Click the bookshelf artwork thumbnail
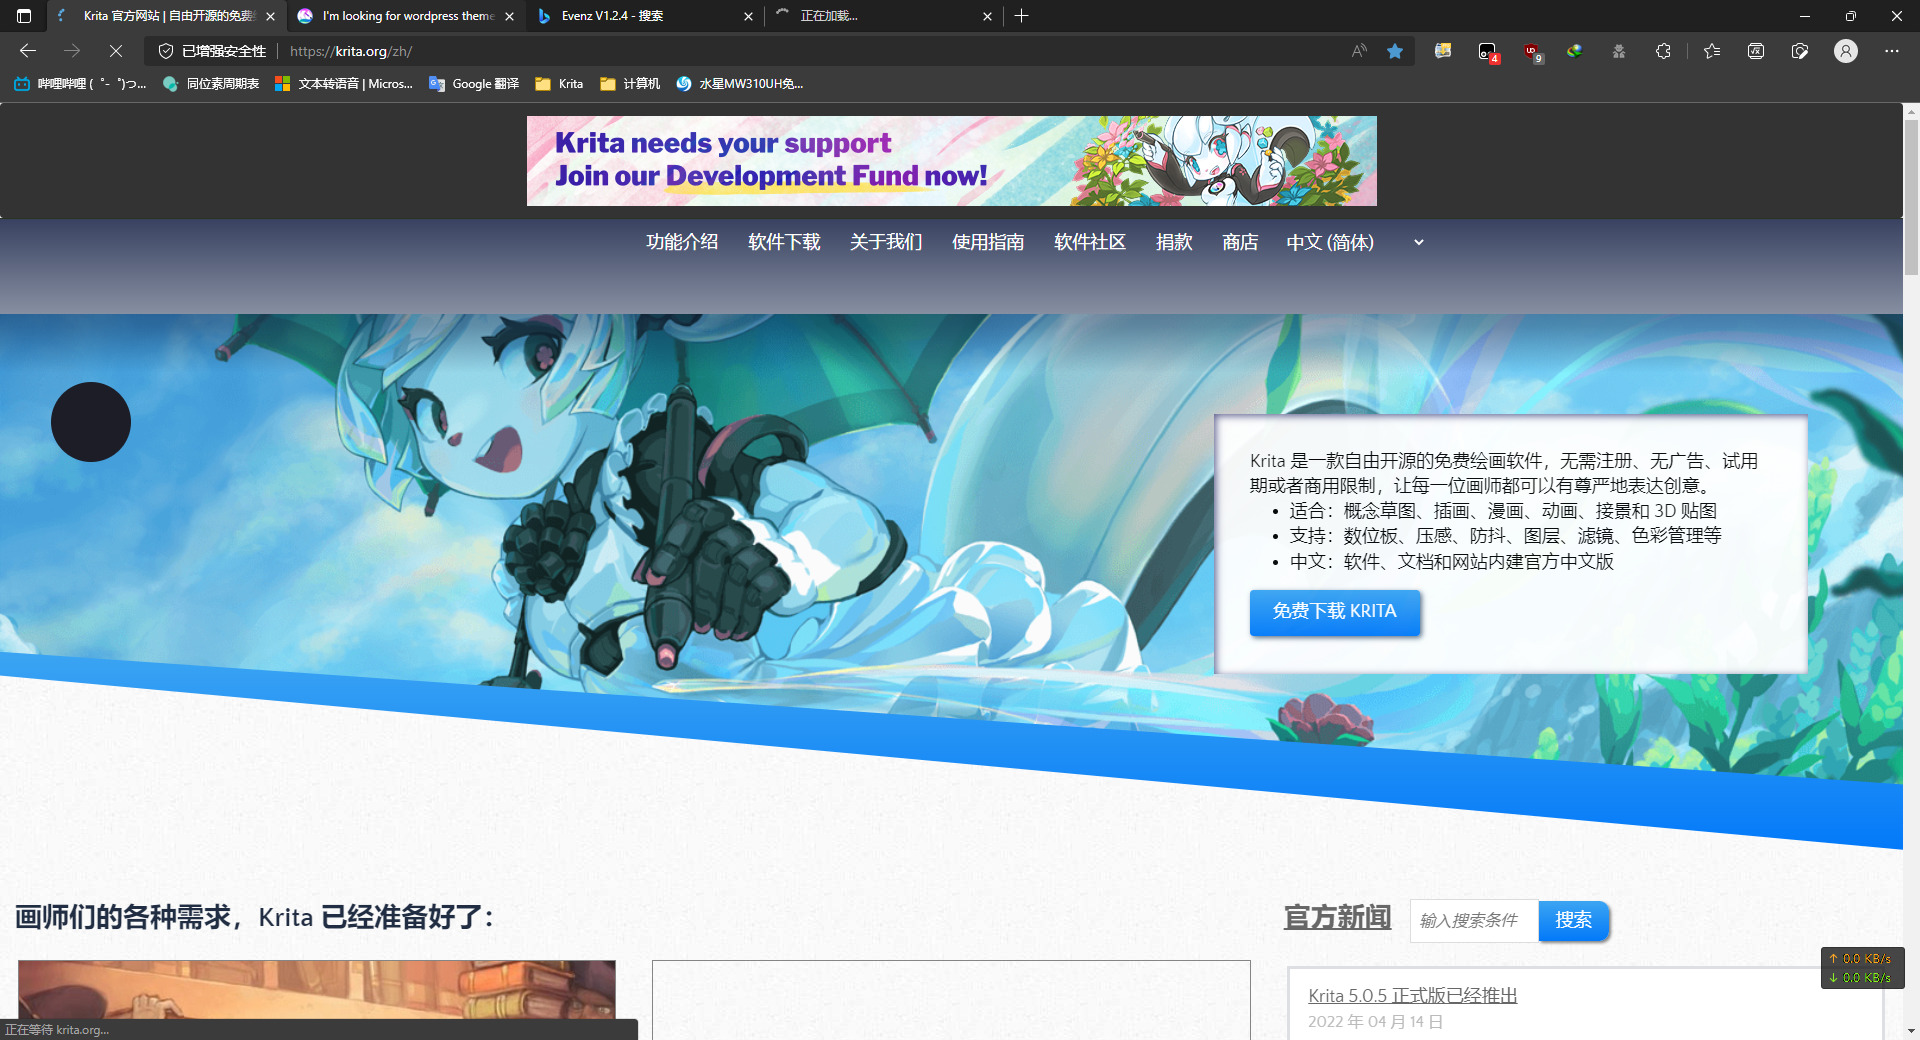This screenshot has width=1920, height=1040. point(317,990)
